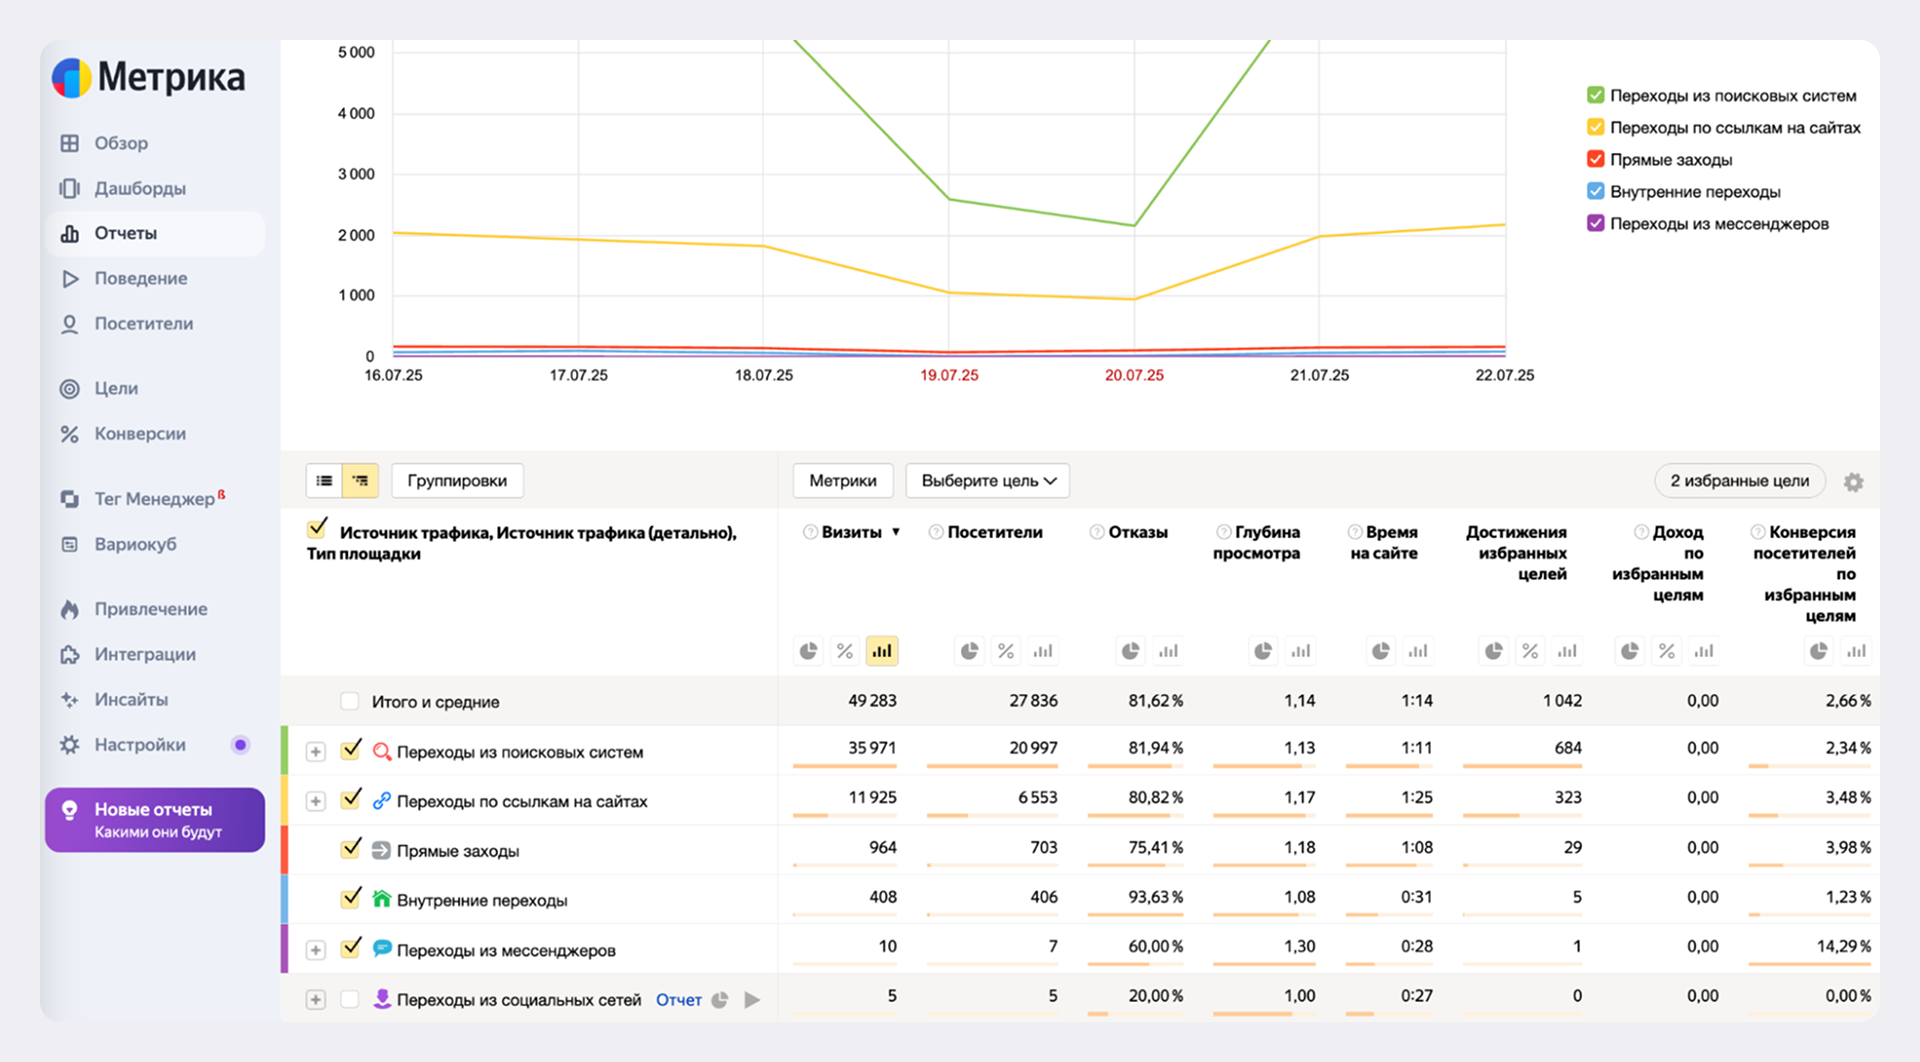Click play icon in social networks row
1920x1062 pixels.
point(752,1000)
